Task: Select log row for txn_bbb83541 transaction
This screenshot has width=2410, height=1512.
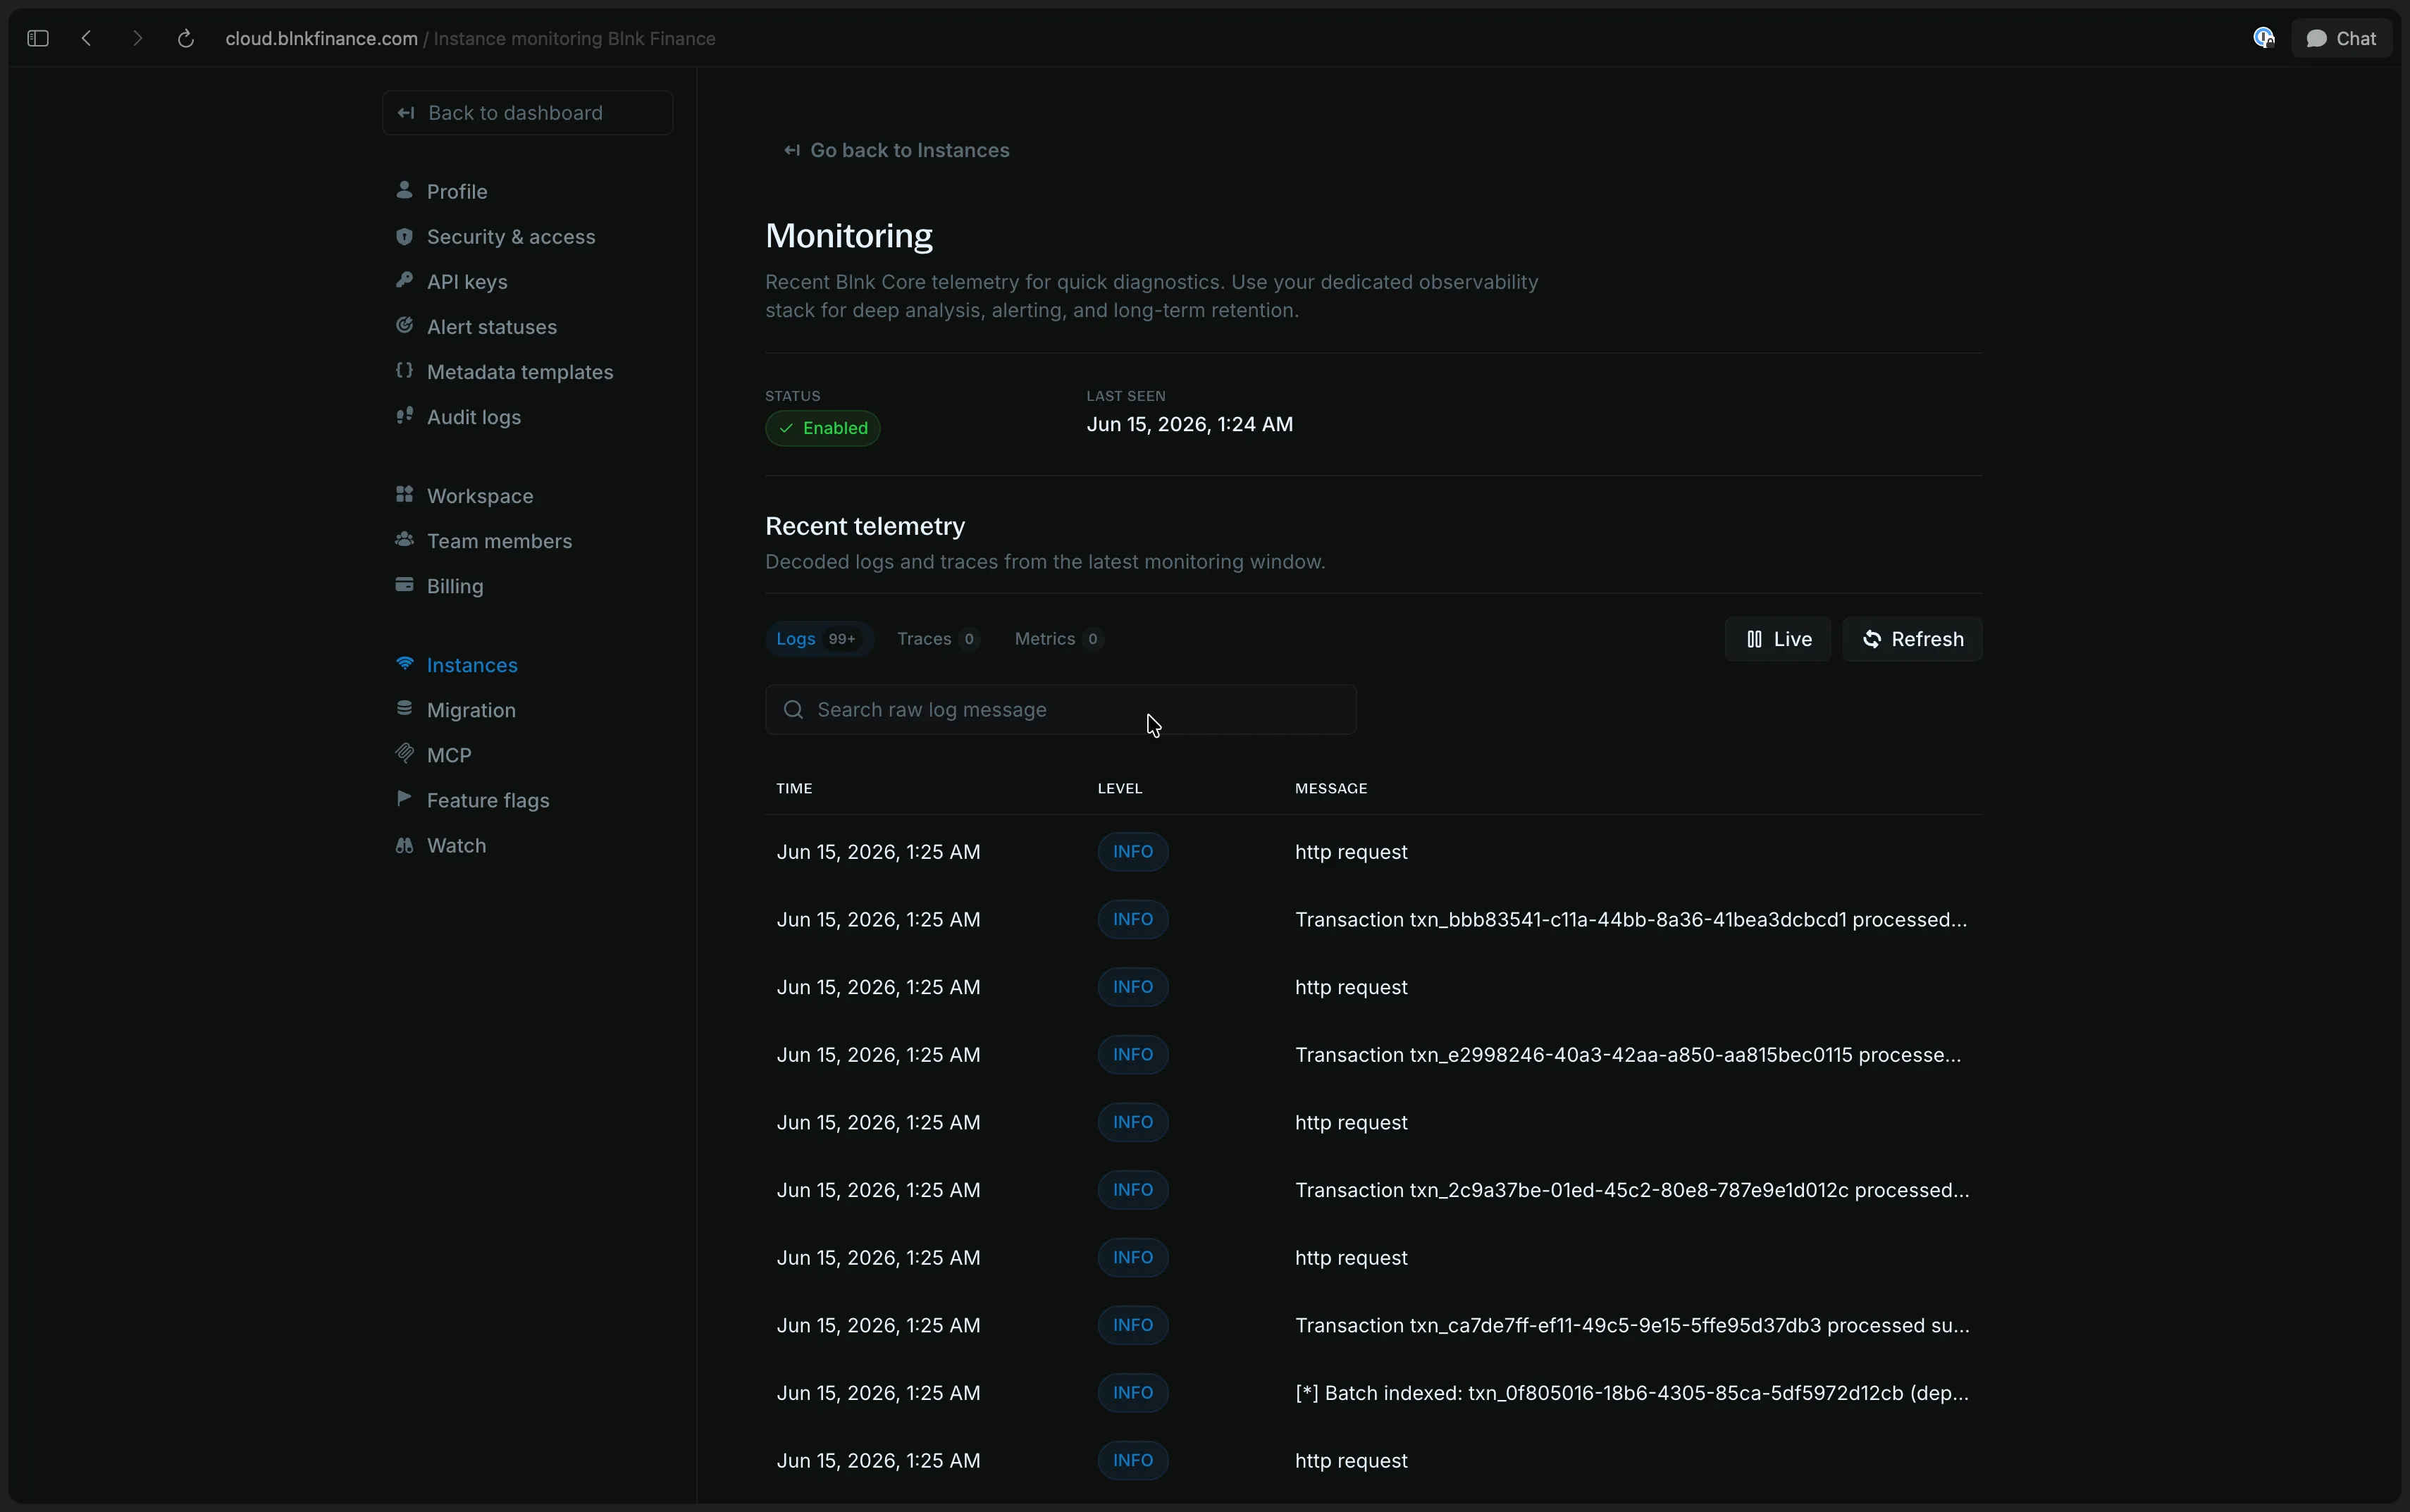Action: (1373, 919)
